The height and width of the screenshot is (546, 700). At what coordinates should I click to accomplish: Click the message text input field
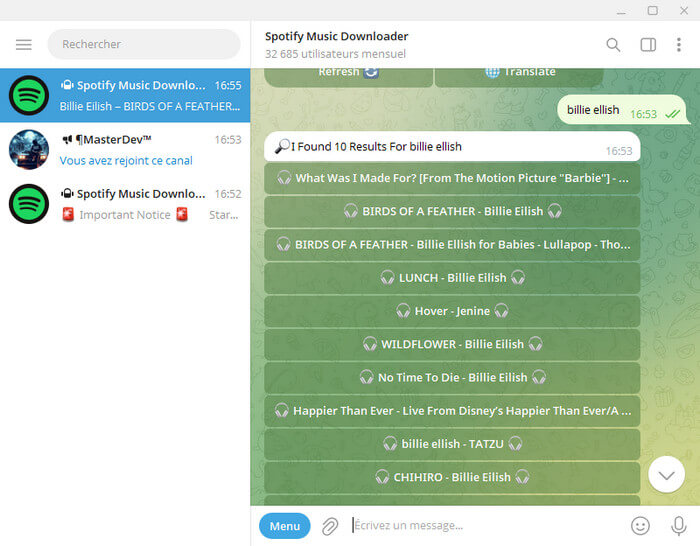click(x=485, y=526)
